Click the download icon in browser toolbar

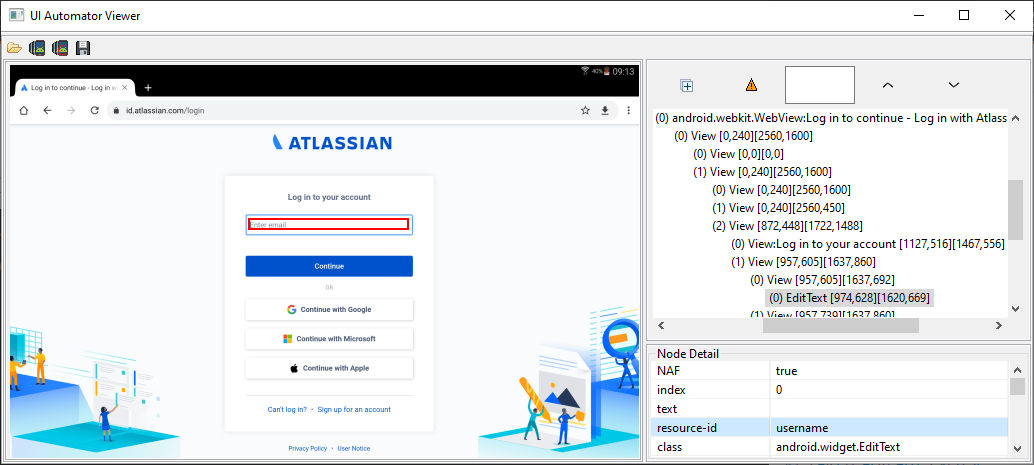coord(604,111)
